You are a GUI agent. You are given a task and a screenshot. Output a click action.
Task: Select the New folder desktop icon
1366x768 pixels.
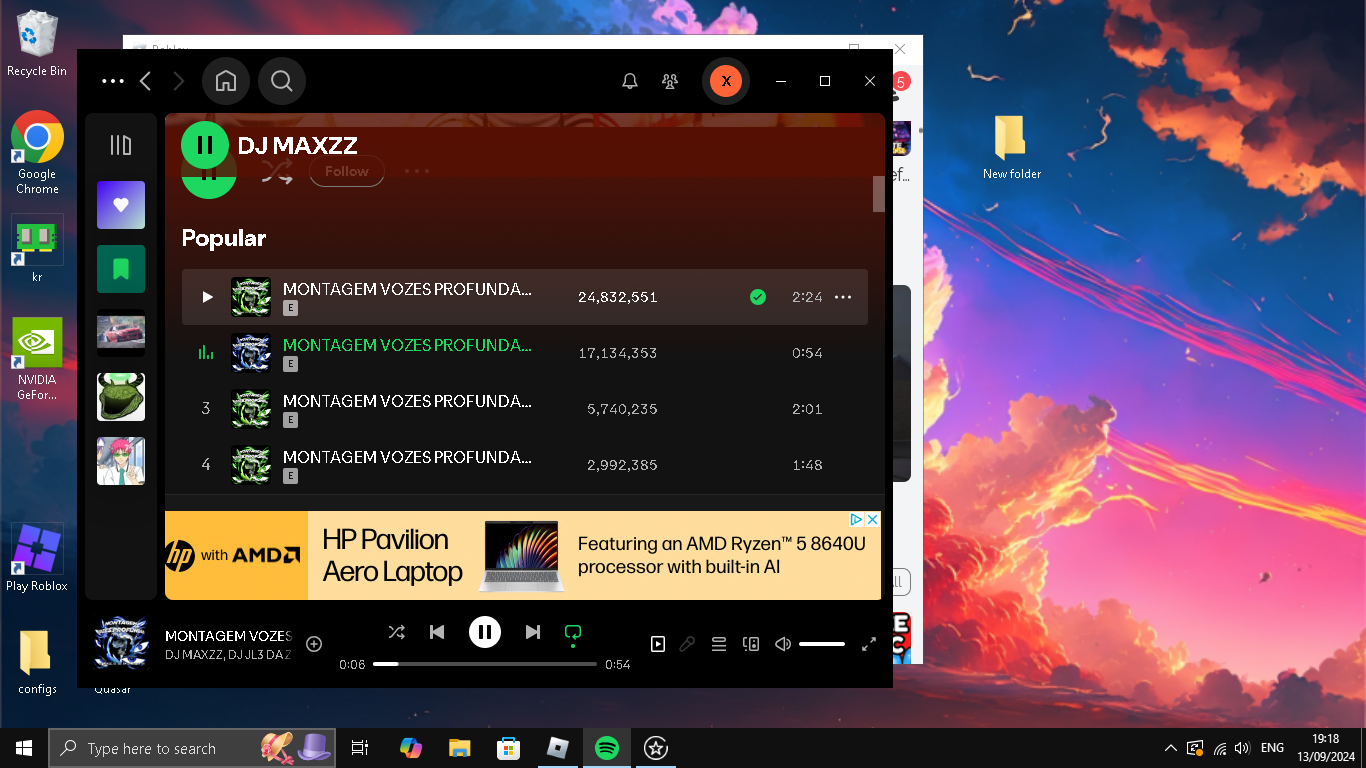pos(1011,148)
